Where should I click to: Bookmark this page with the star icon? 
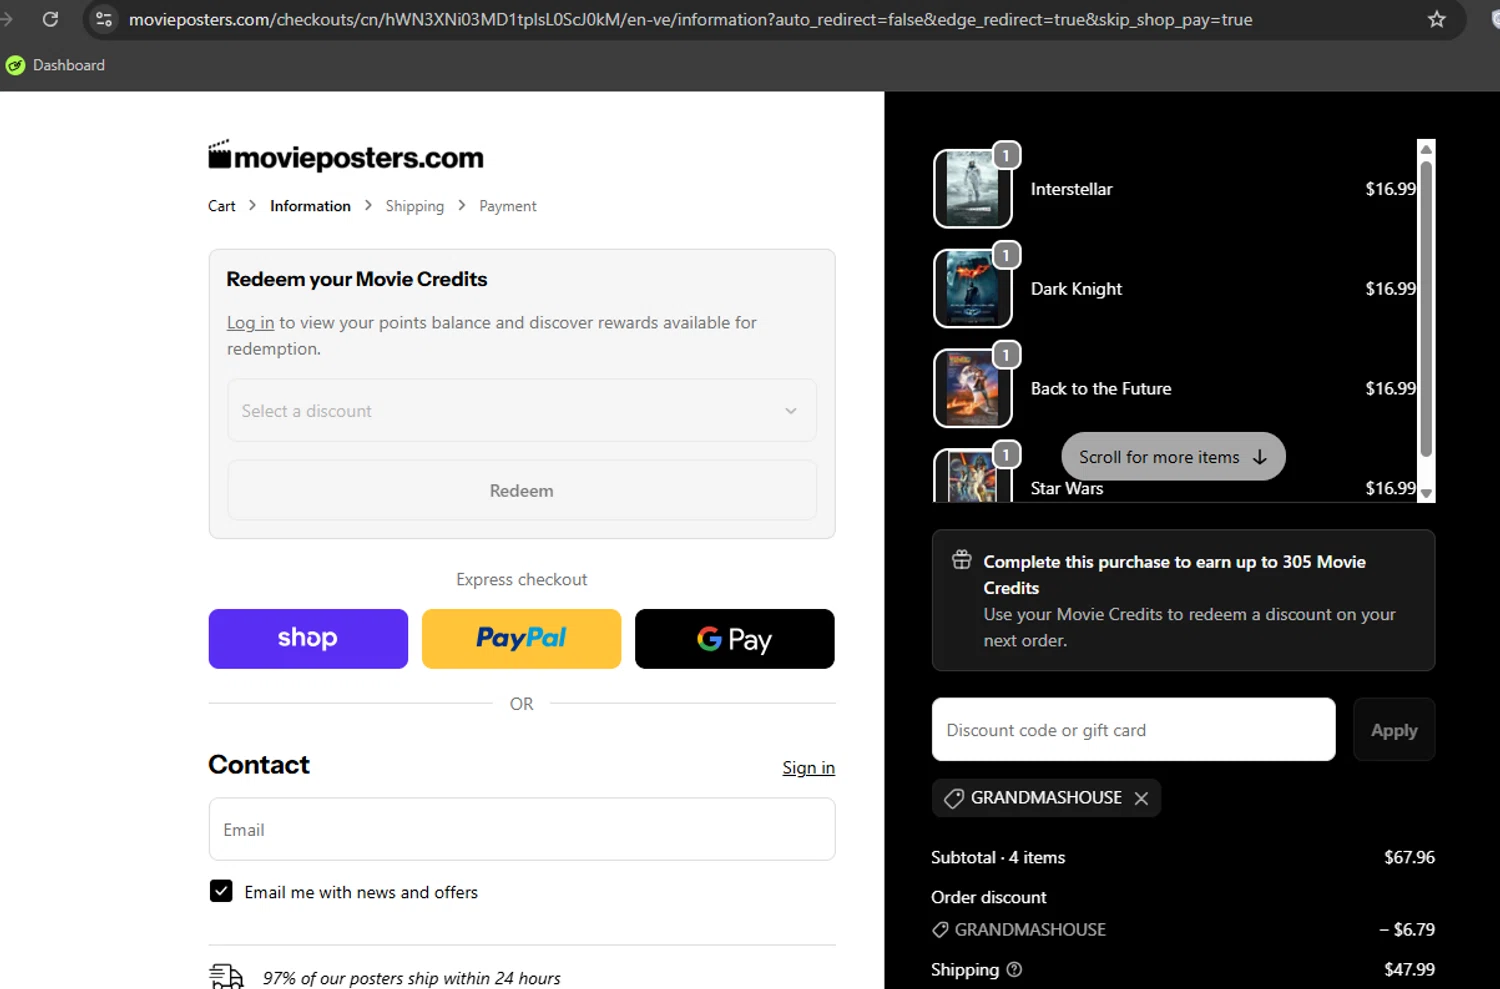pyautogui.click(x=1437, y=19)
